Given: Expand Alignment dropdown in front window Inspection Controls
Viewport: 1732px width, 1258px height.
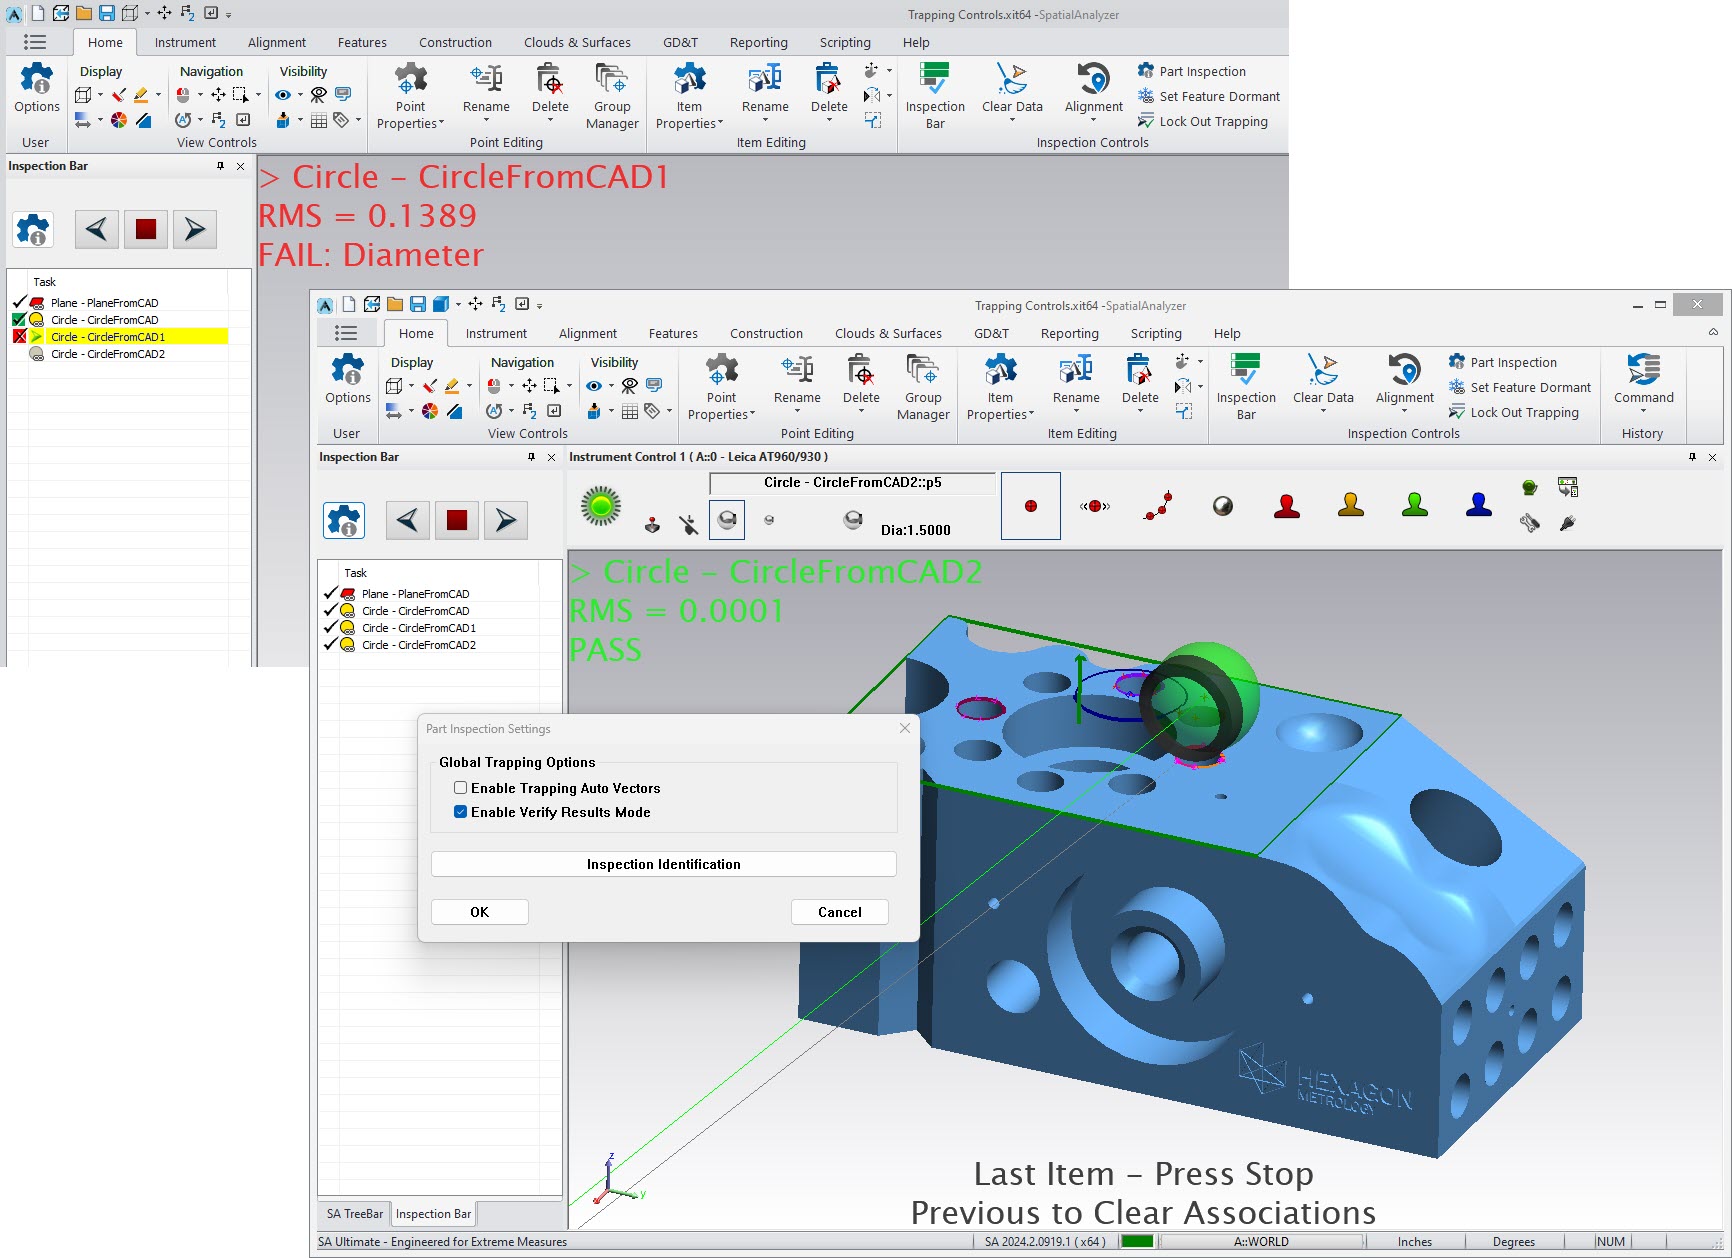Looking at the screenshot, I should (1404, 411).
